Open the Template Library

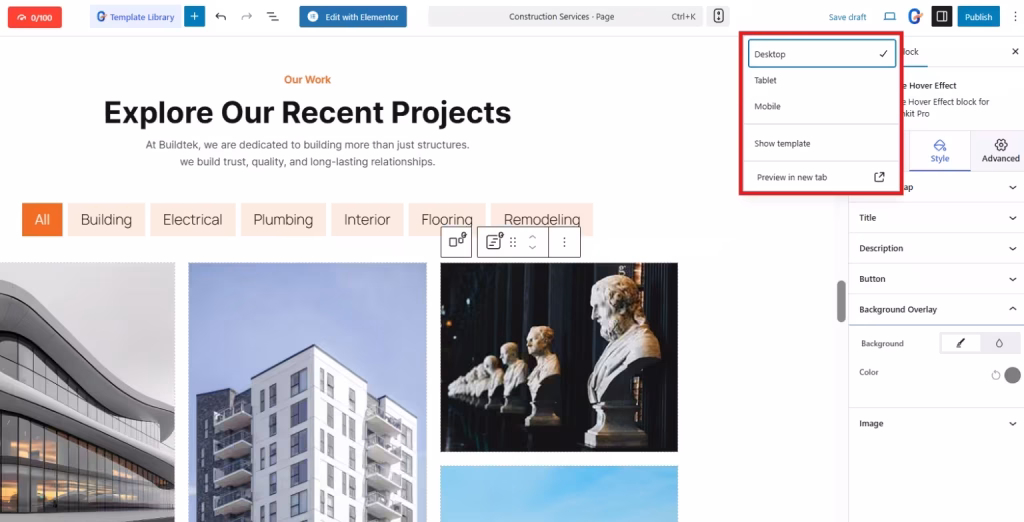pos(136,17)
